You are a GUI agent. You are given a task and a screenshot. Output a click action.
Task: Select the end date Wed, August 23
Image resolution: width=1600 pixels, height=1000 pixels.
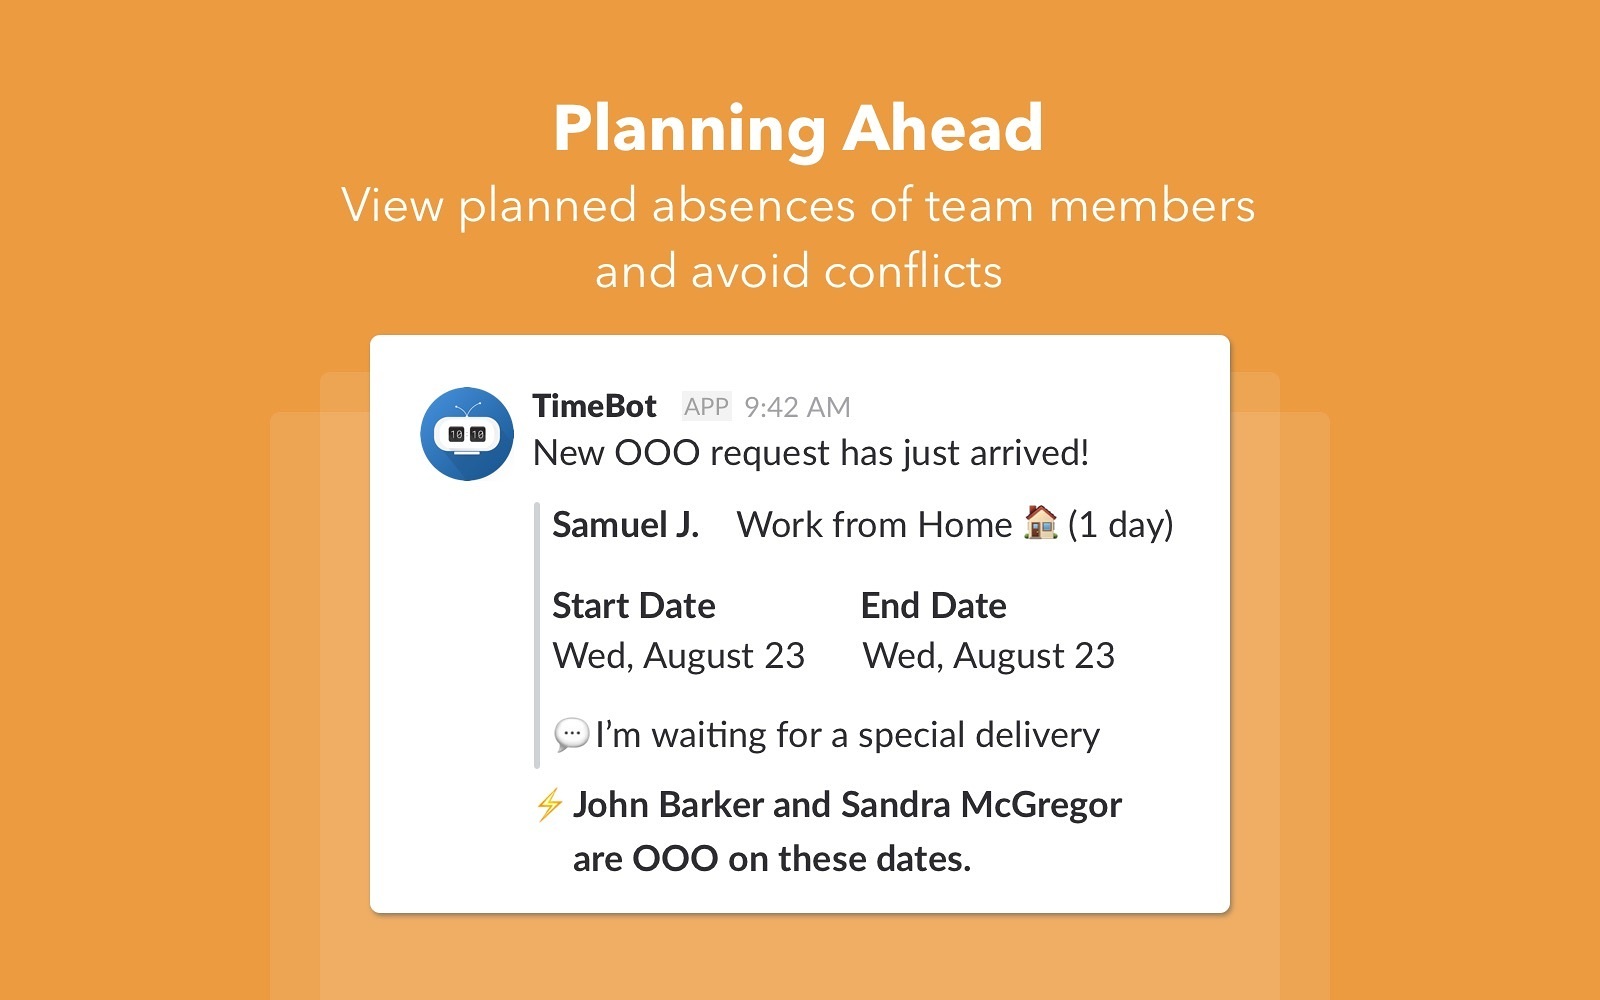point(988,656)
